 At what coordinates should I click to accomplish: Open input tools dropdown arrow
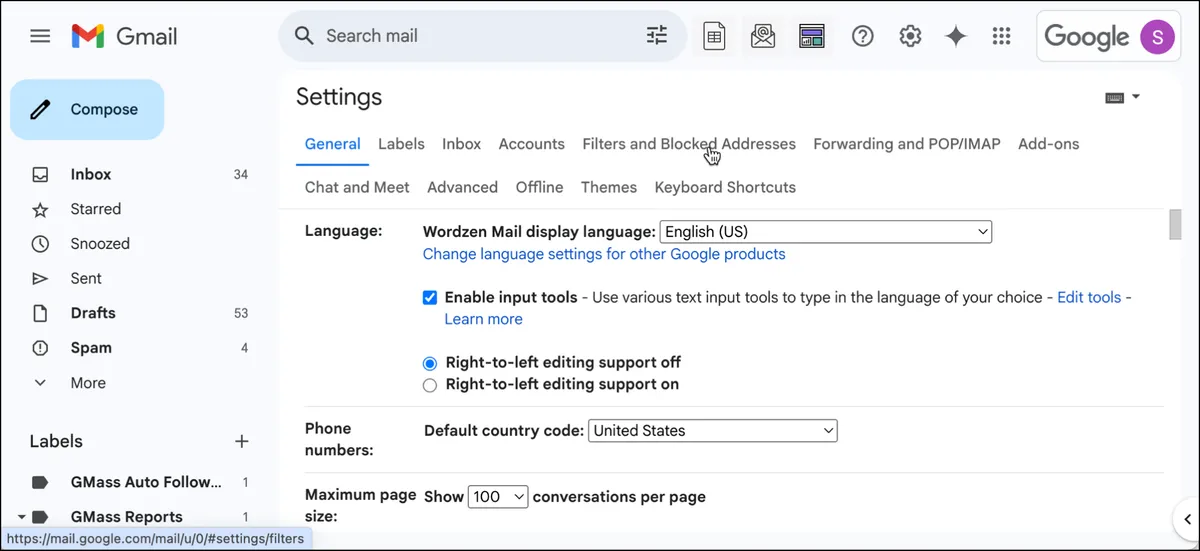click(1136, 97)
